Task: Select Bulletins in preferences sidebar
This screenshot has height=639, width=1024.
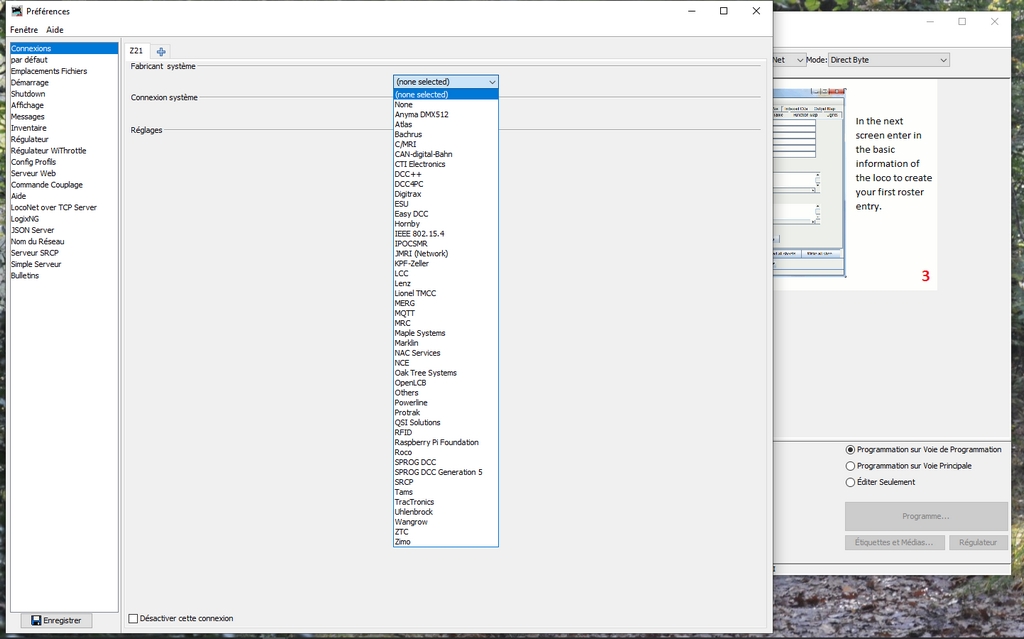Action: (64, 276)
